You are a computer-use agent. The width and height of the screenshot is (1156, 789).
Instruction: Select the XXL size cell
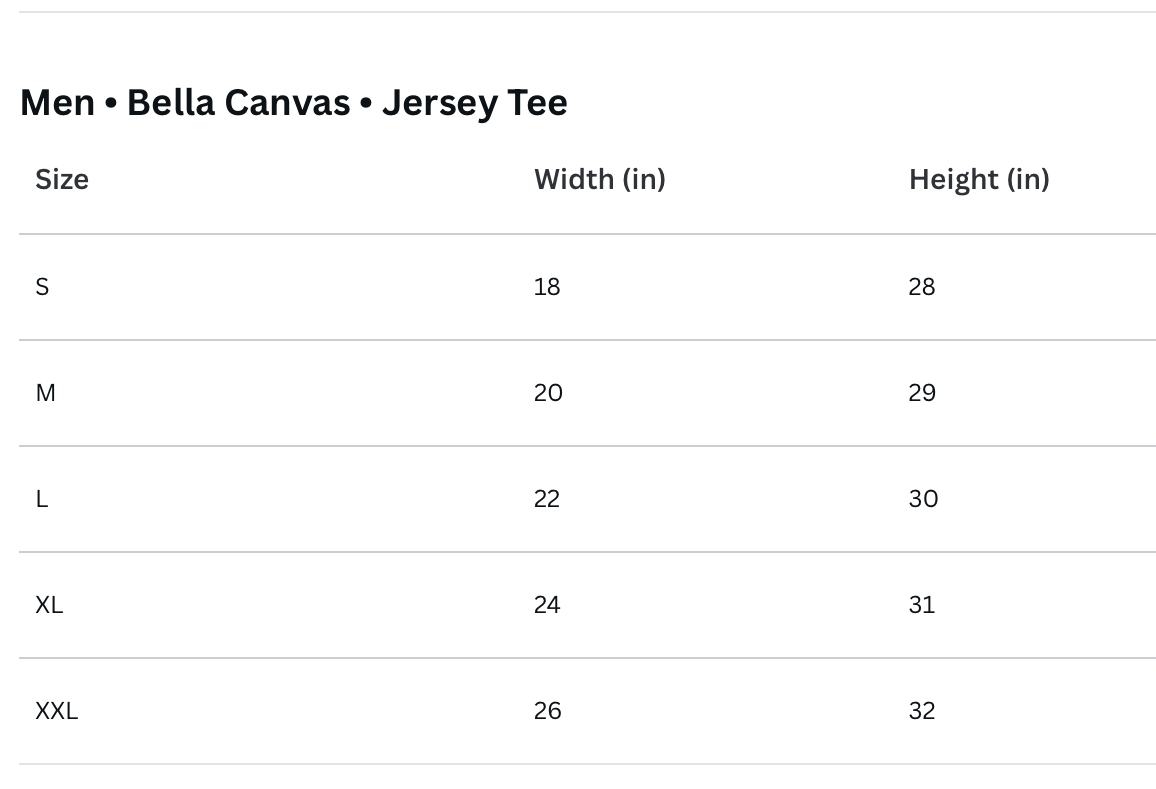coord(56,711)
